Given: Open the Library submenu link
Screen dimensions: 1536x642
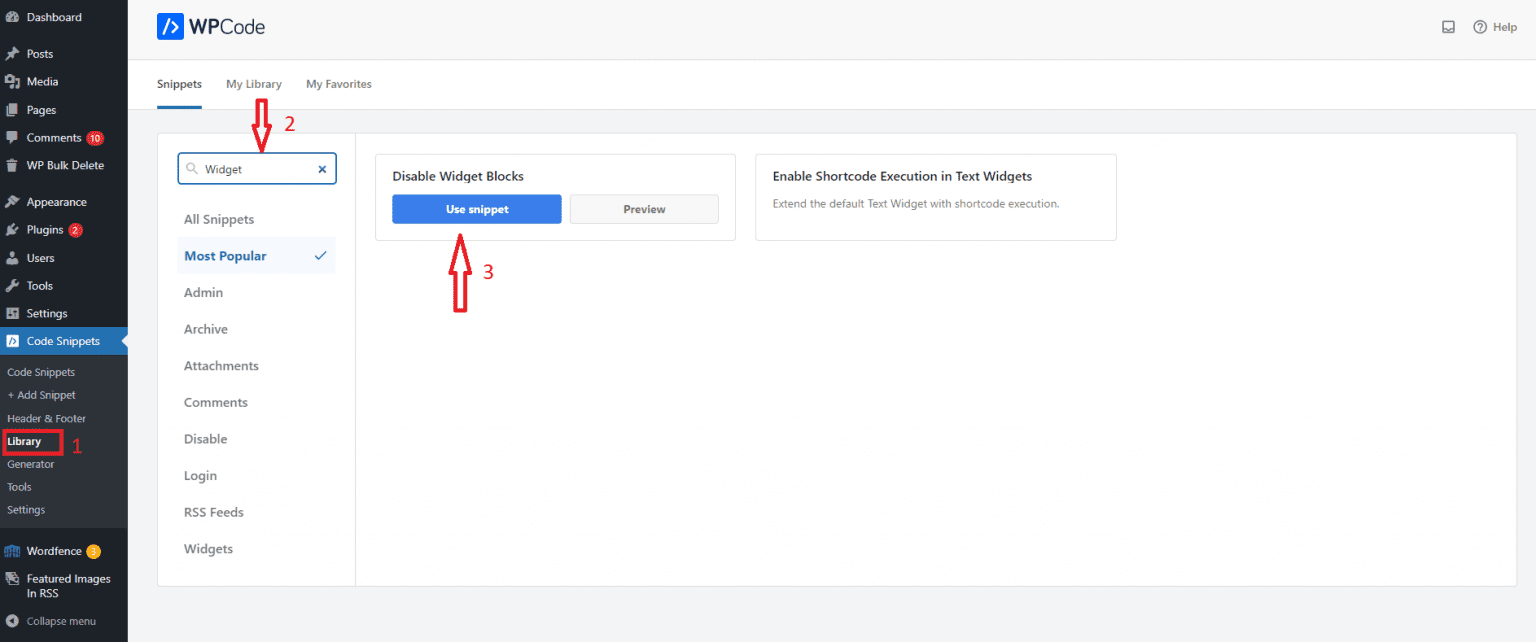Looking at the screenshot, I should coord(24,441).
